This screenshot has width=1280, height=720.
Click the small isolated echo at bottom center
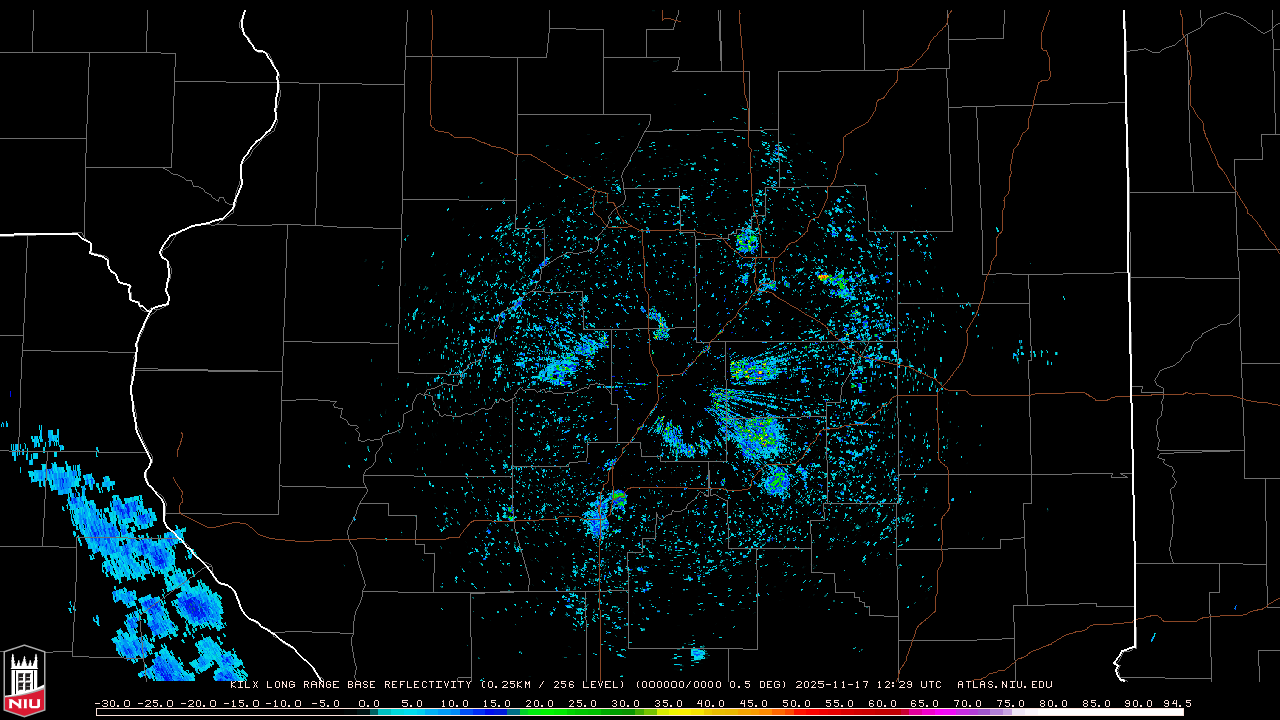click(697, 654)
